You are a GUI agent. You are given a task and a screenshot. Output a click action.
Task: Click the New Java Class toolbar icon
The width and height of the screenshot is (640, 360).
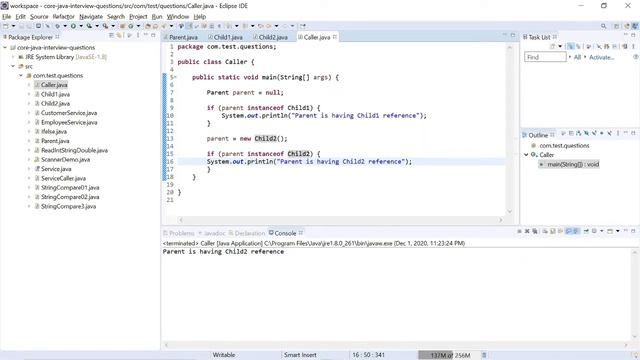tap(131, 26)
